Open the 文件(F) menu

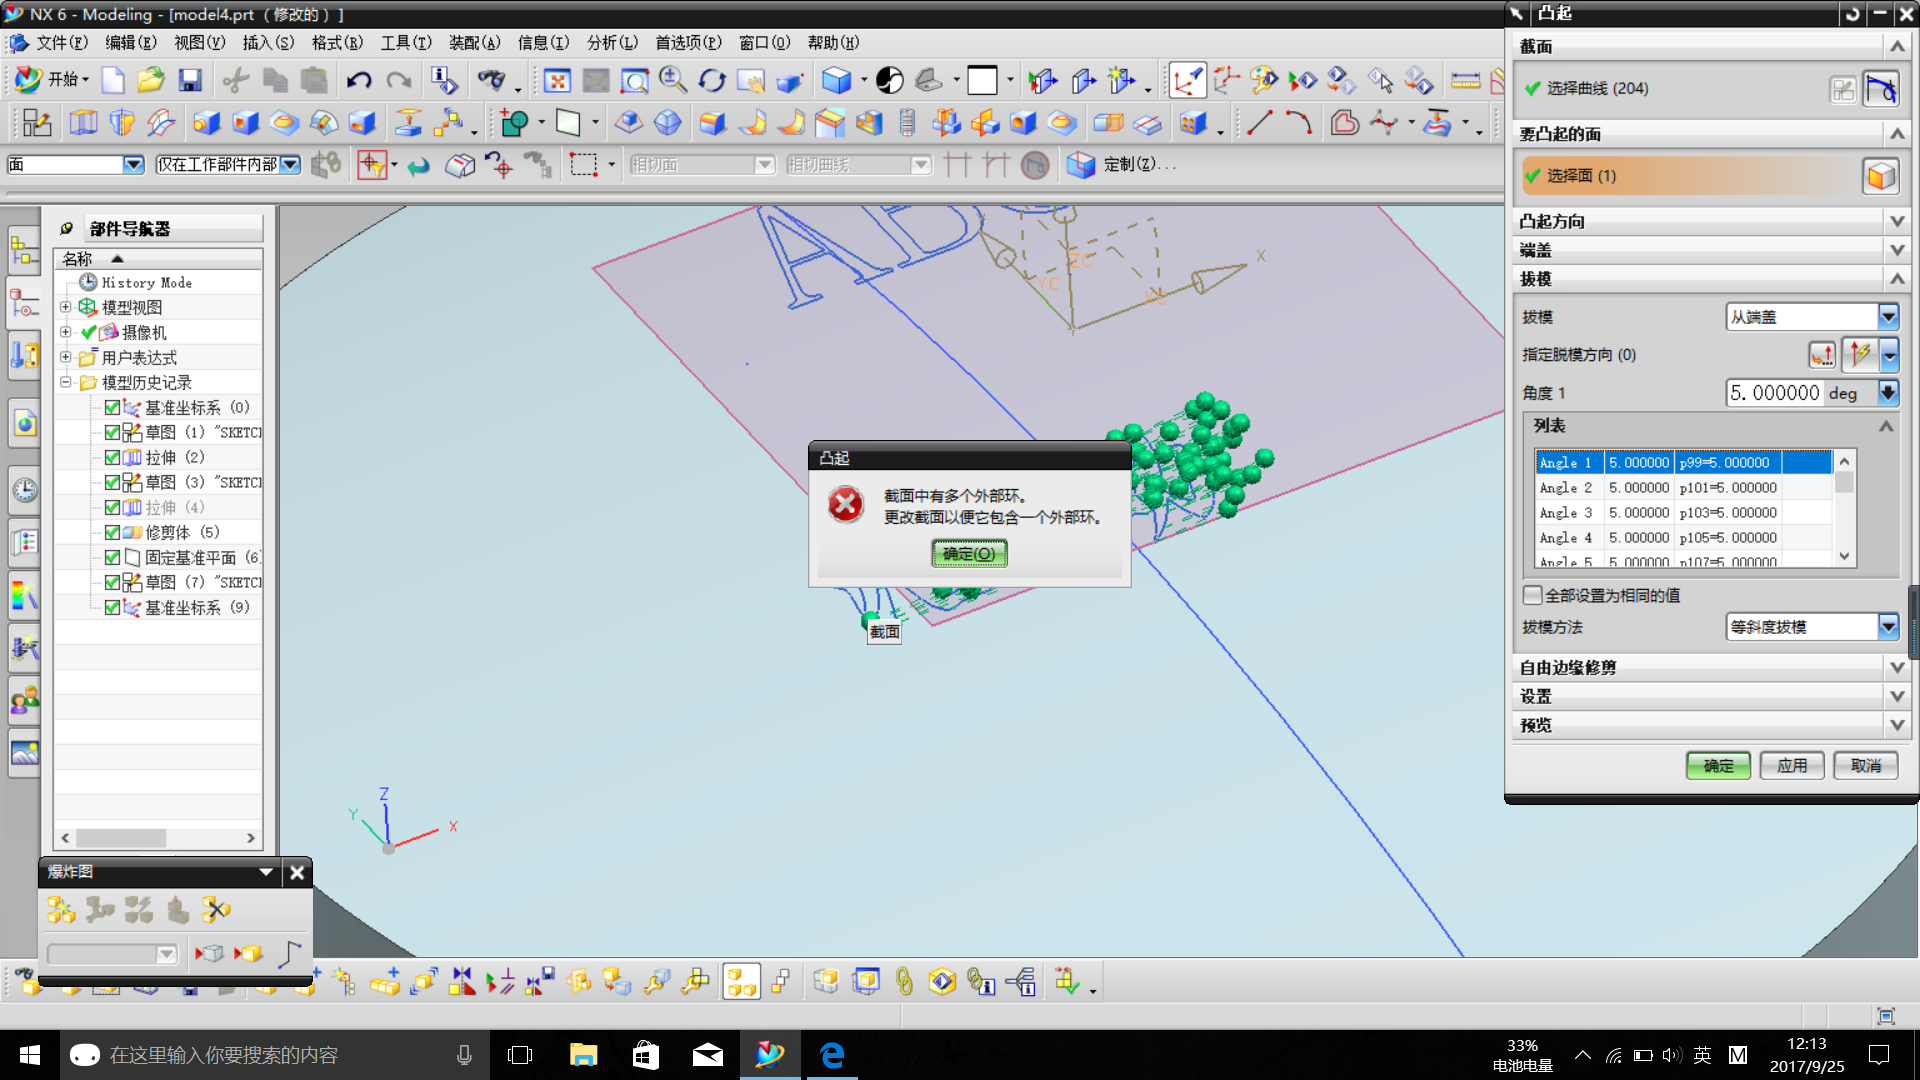(62, 42)
